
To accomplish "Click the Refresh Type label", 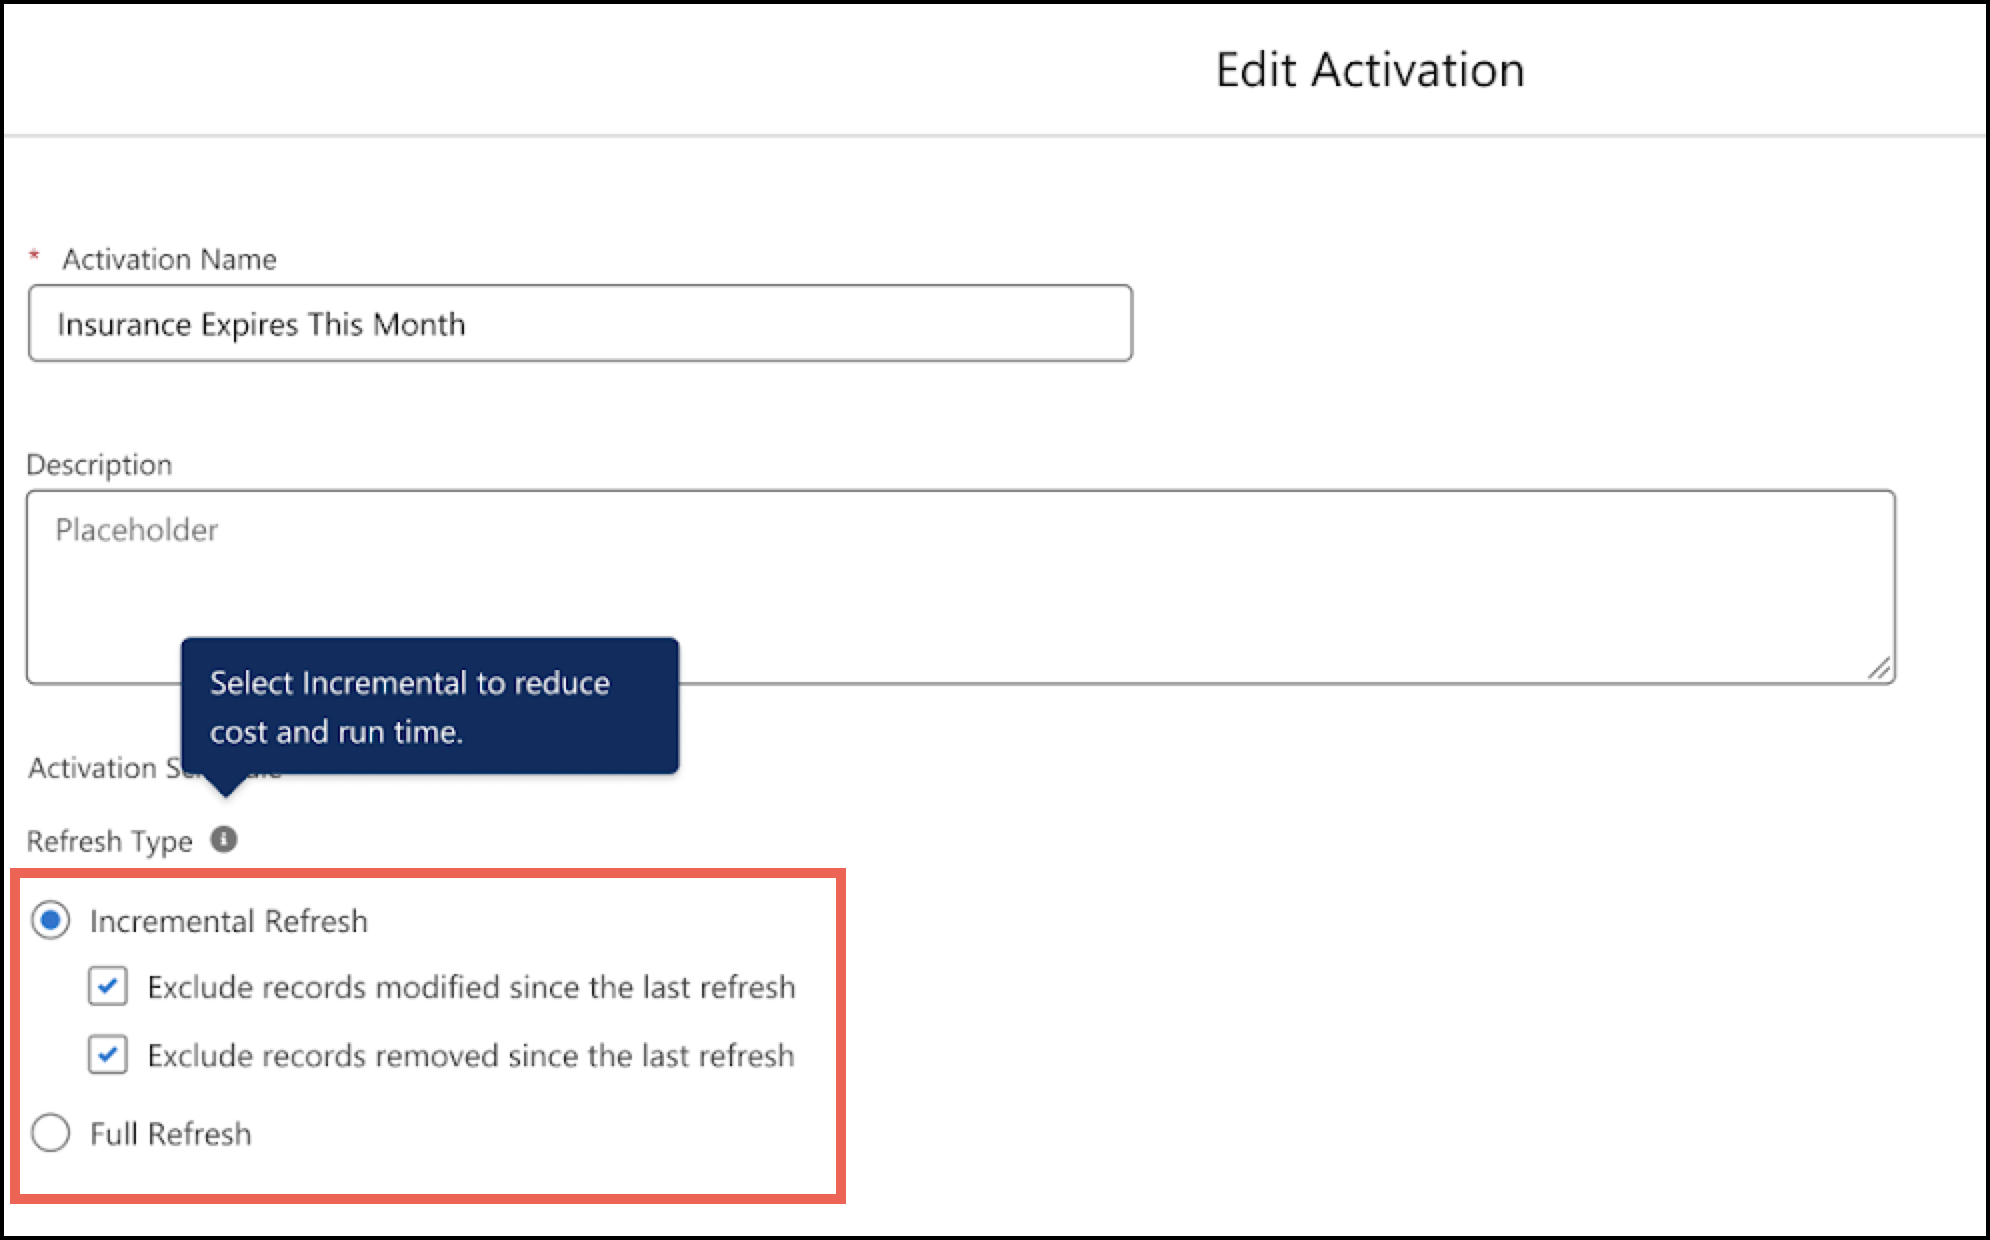I will click(109, 841).
